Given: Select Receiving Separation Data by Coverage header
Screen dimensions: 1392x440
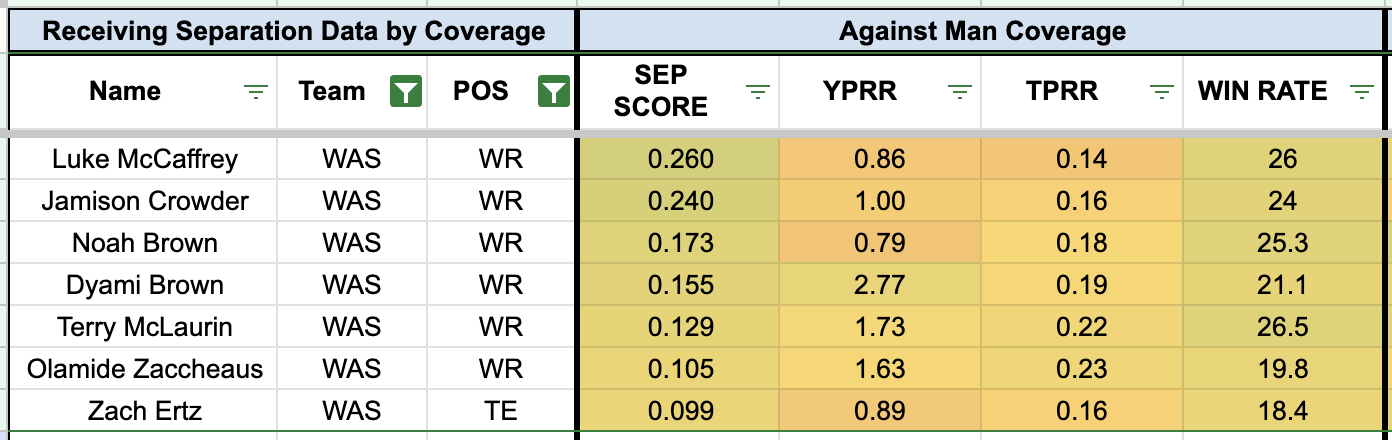Looking at the screenshot, I should (293, 31).
